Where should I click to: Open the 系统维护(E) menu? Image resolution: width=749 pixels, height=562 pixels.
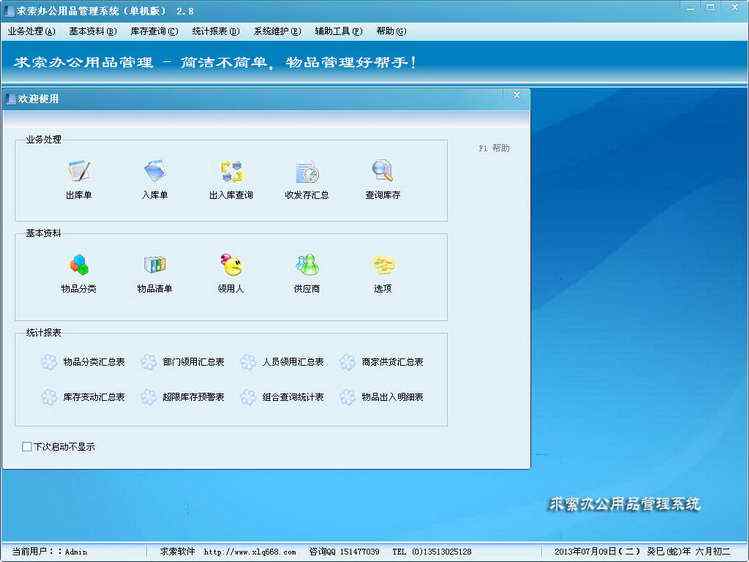(x=277, y=32)
